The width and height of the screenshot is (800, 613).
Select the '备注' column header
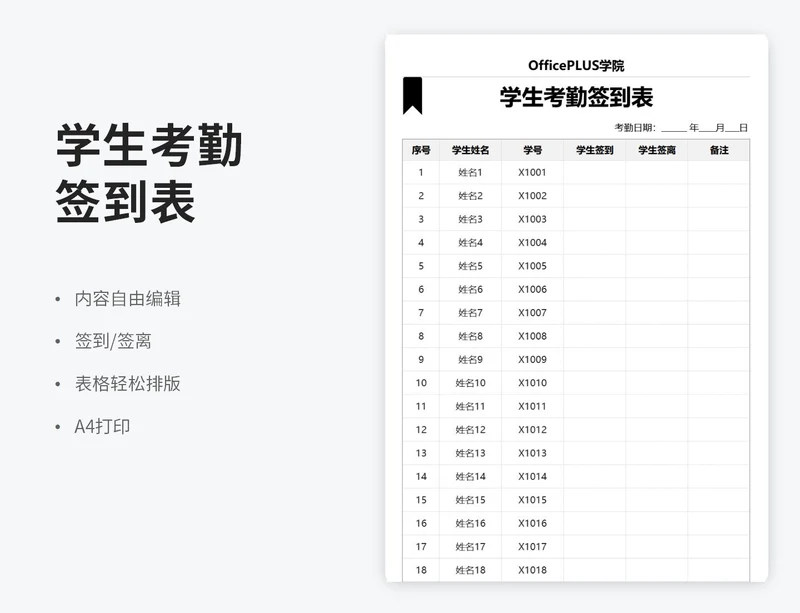tap(719, 150)
